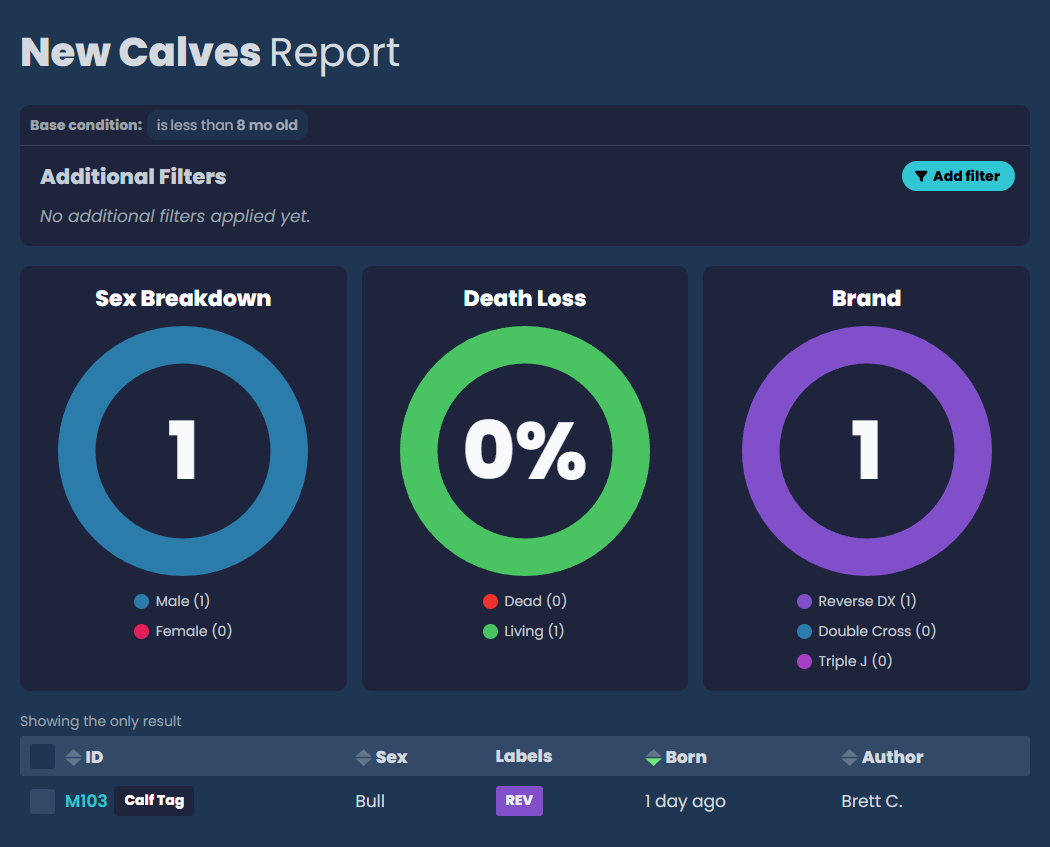This screenshot has height=847, width=1050.
Task: Sort table by Author column arrows
Action: point(849,757)
